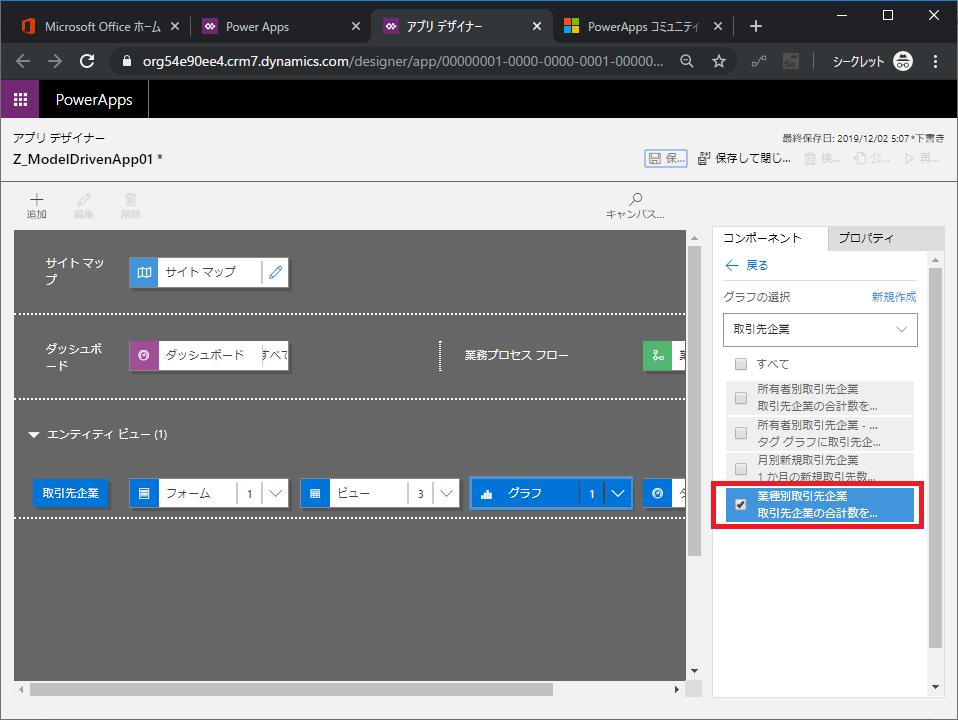Viewport: 958px width, 720px height.
Task: Close the Microsoft Office ホーム tab
Action: 175,26
